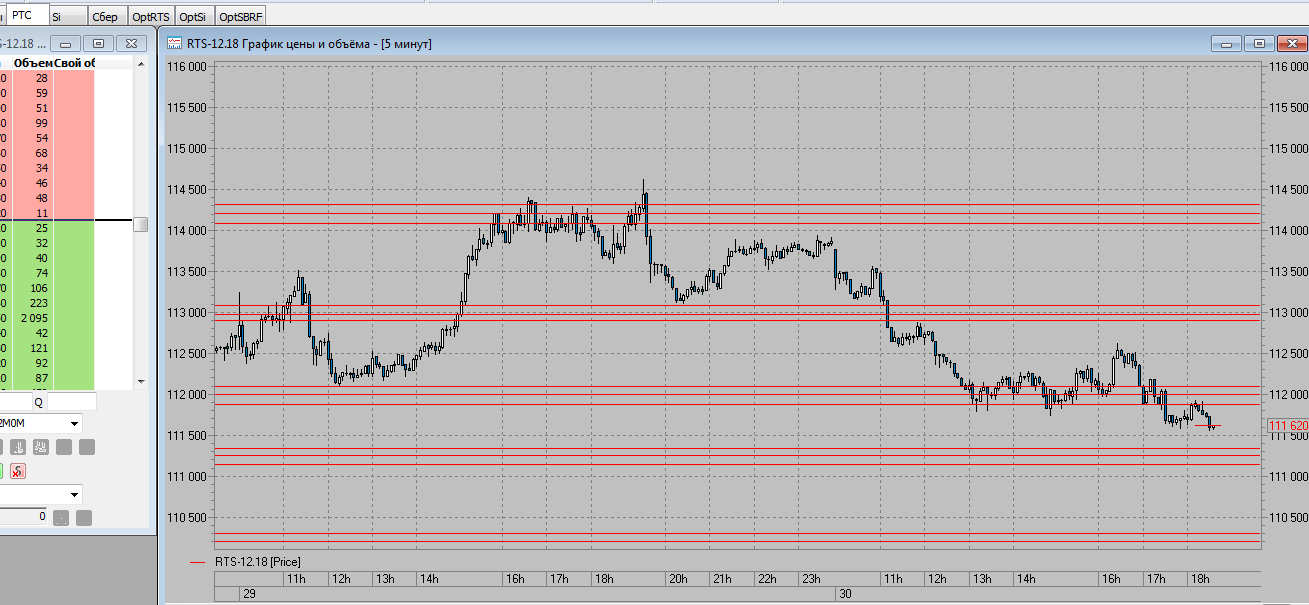Click the Свой об column header

[75, 63]
